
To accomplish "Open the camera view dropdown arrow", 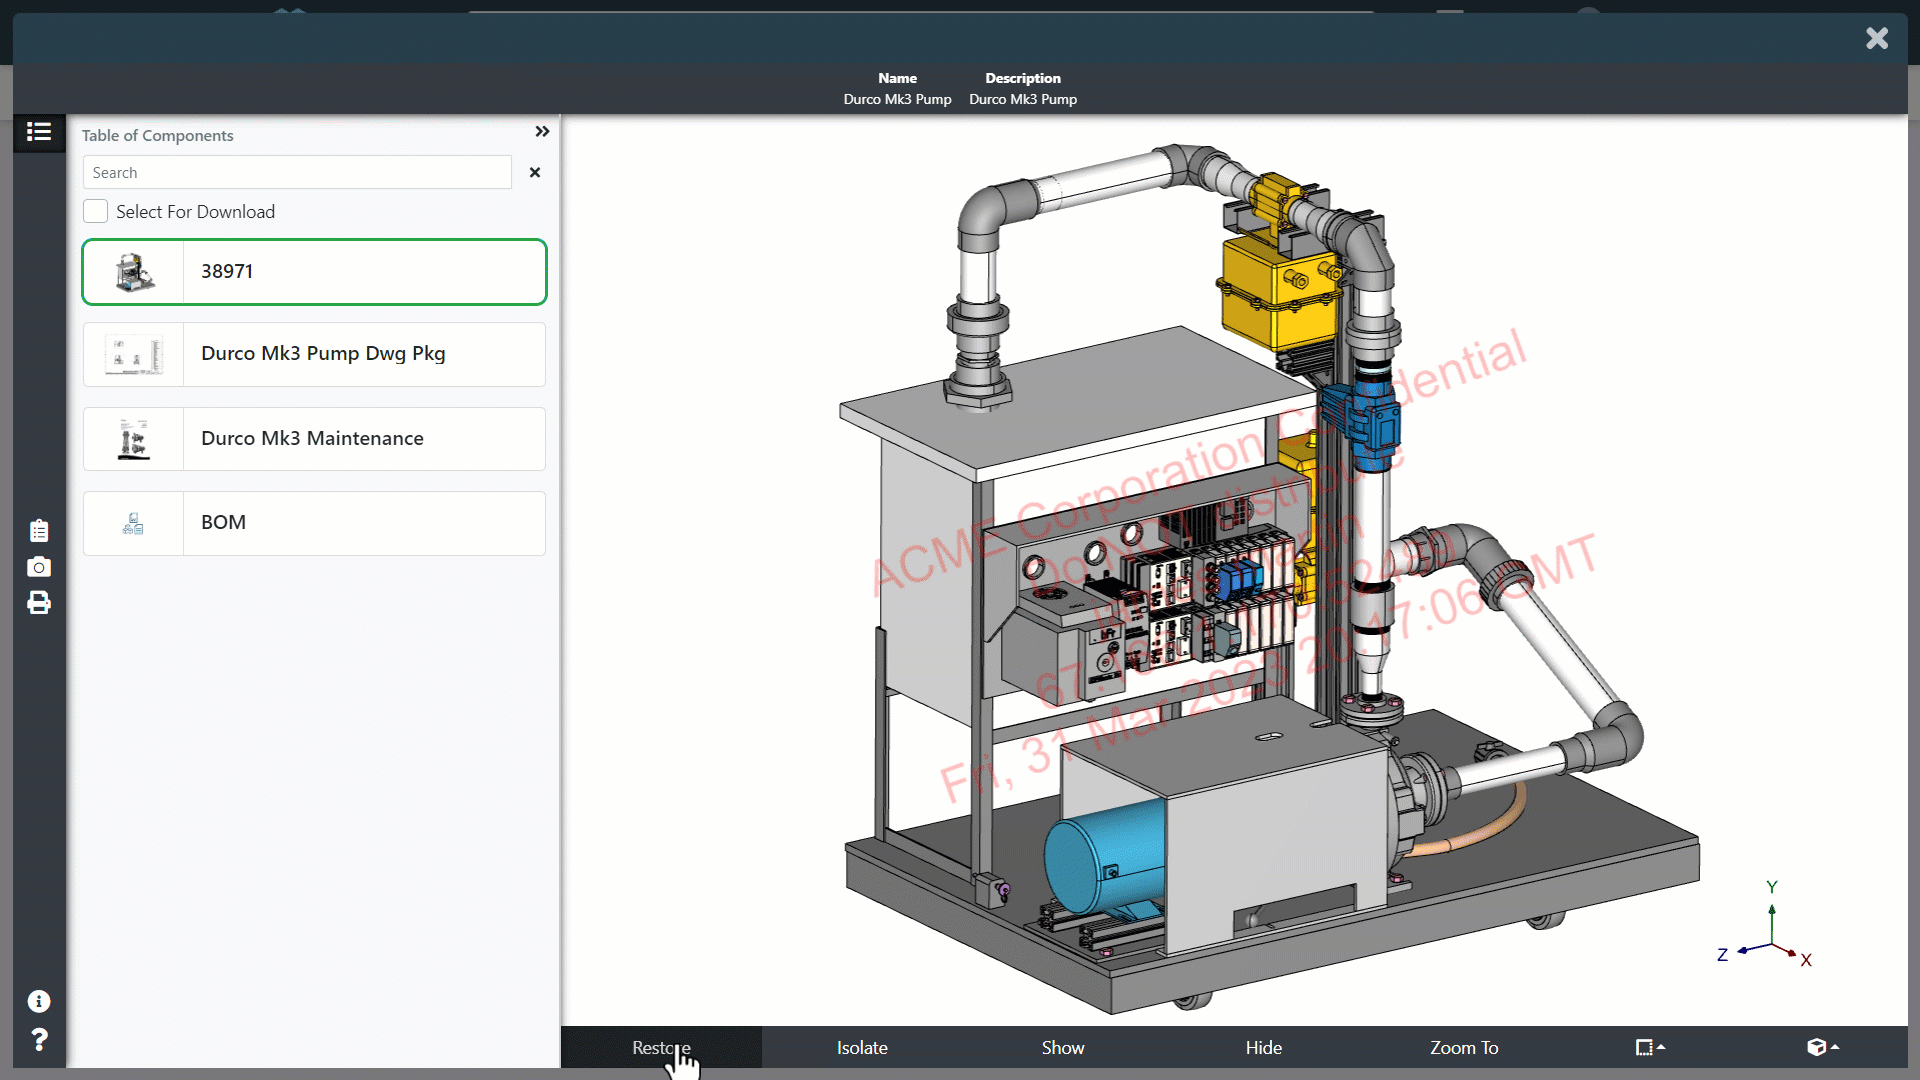I will tap(1834, 1046).
